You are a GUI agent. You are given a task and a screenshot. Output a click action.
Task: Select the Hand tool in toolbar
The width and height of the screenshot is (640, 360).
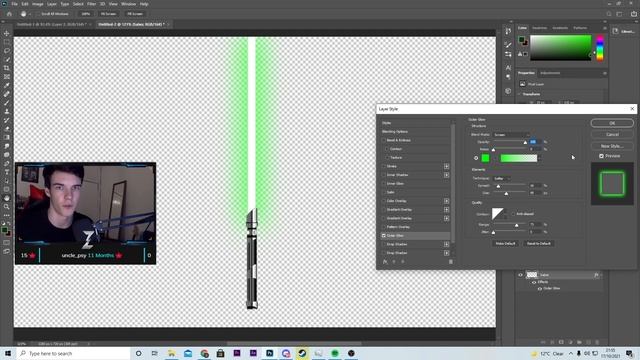[7, 198]
